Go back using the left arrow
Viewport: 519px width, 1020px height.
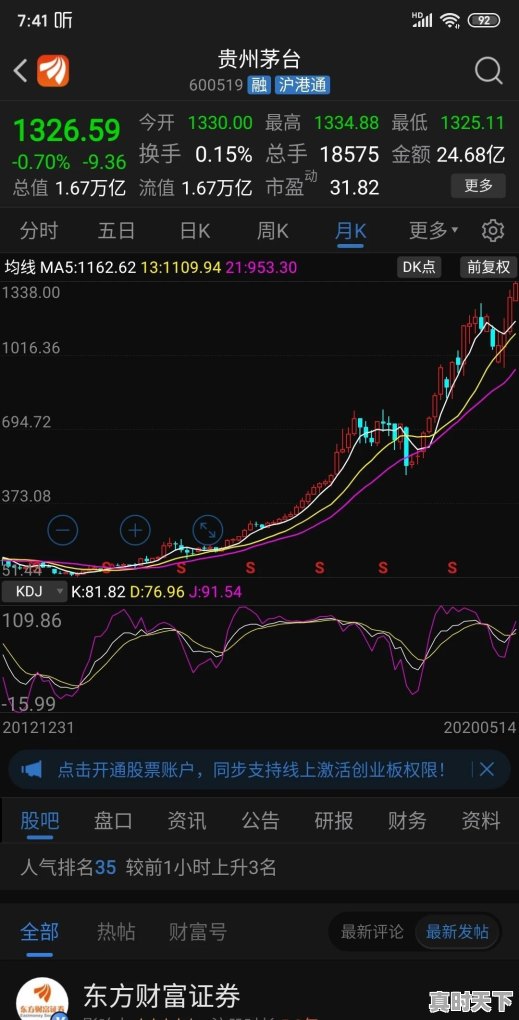(x=20, y=70)
